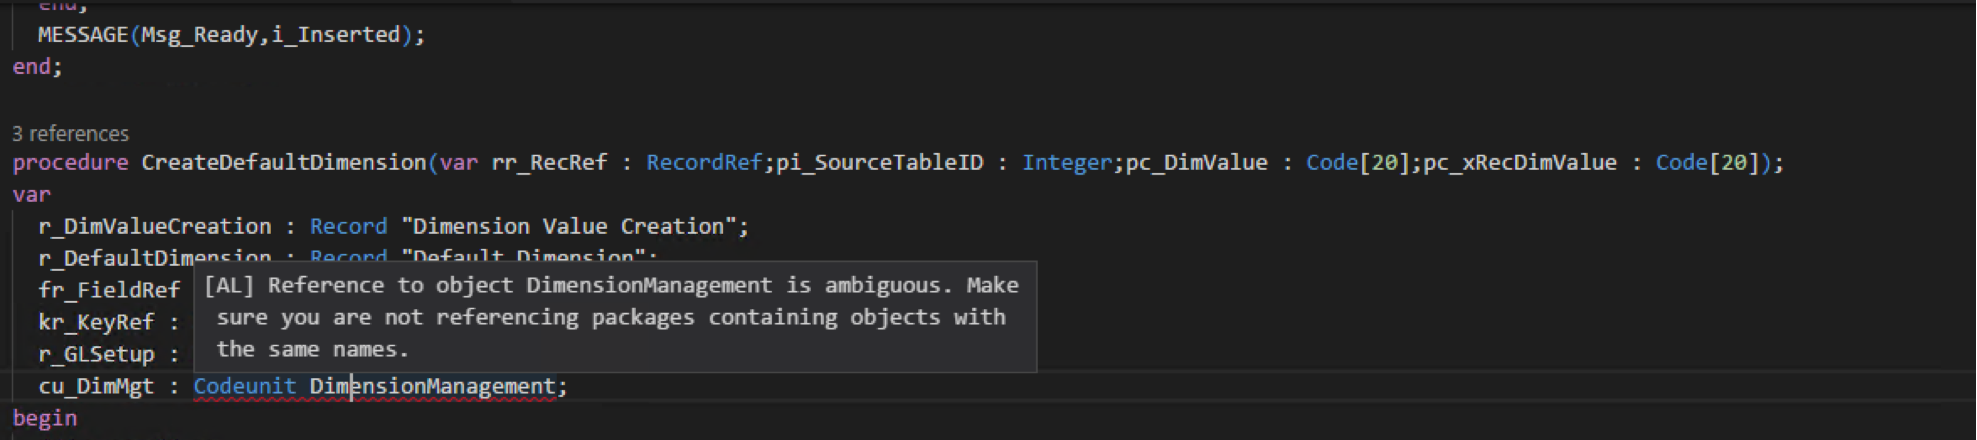Viewport: 1977px width, 440px height.
Task: Click the Codeunit keyword on the cu_DimMgt line
Action: [245, 387]
